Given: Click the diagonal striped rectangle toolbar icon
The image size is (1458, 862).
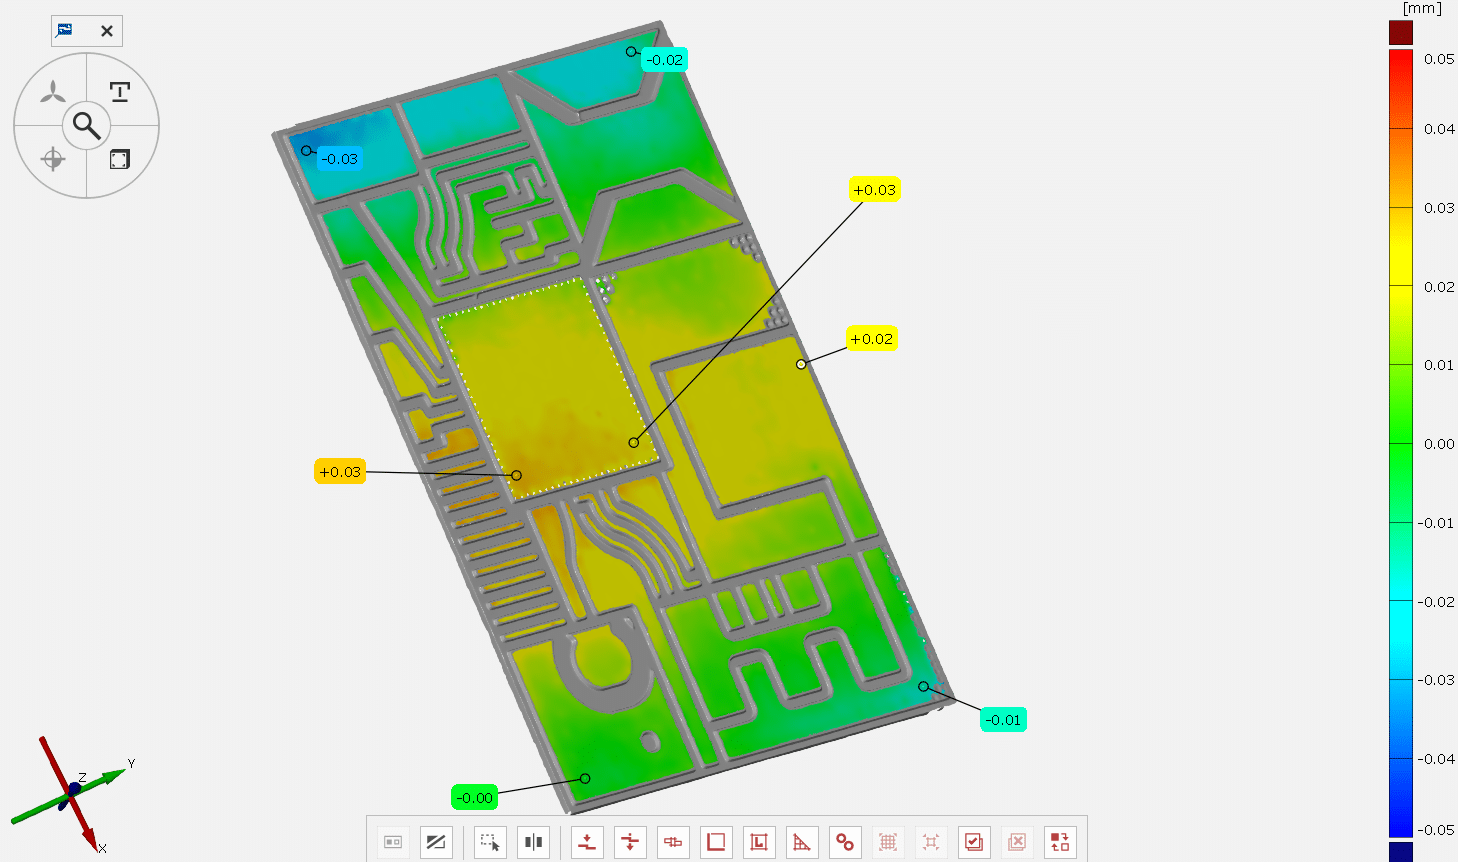Looking at the screenshot, I should (x=436, y=842).
